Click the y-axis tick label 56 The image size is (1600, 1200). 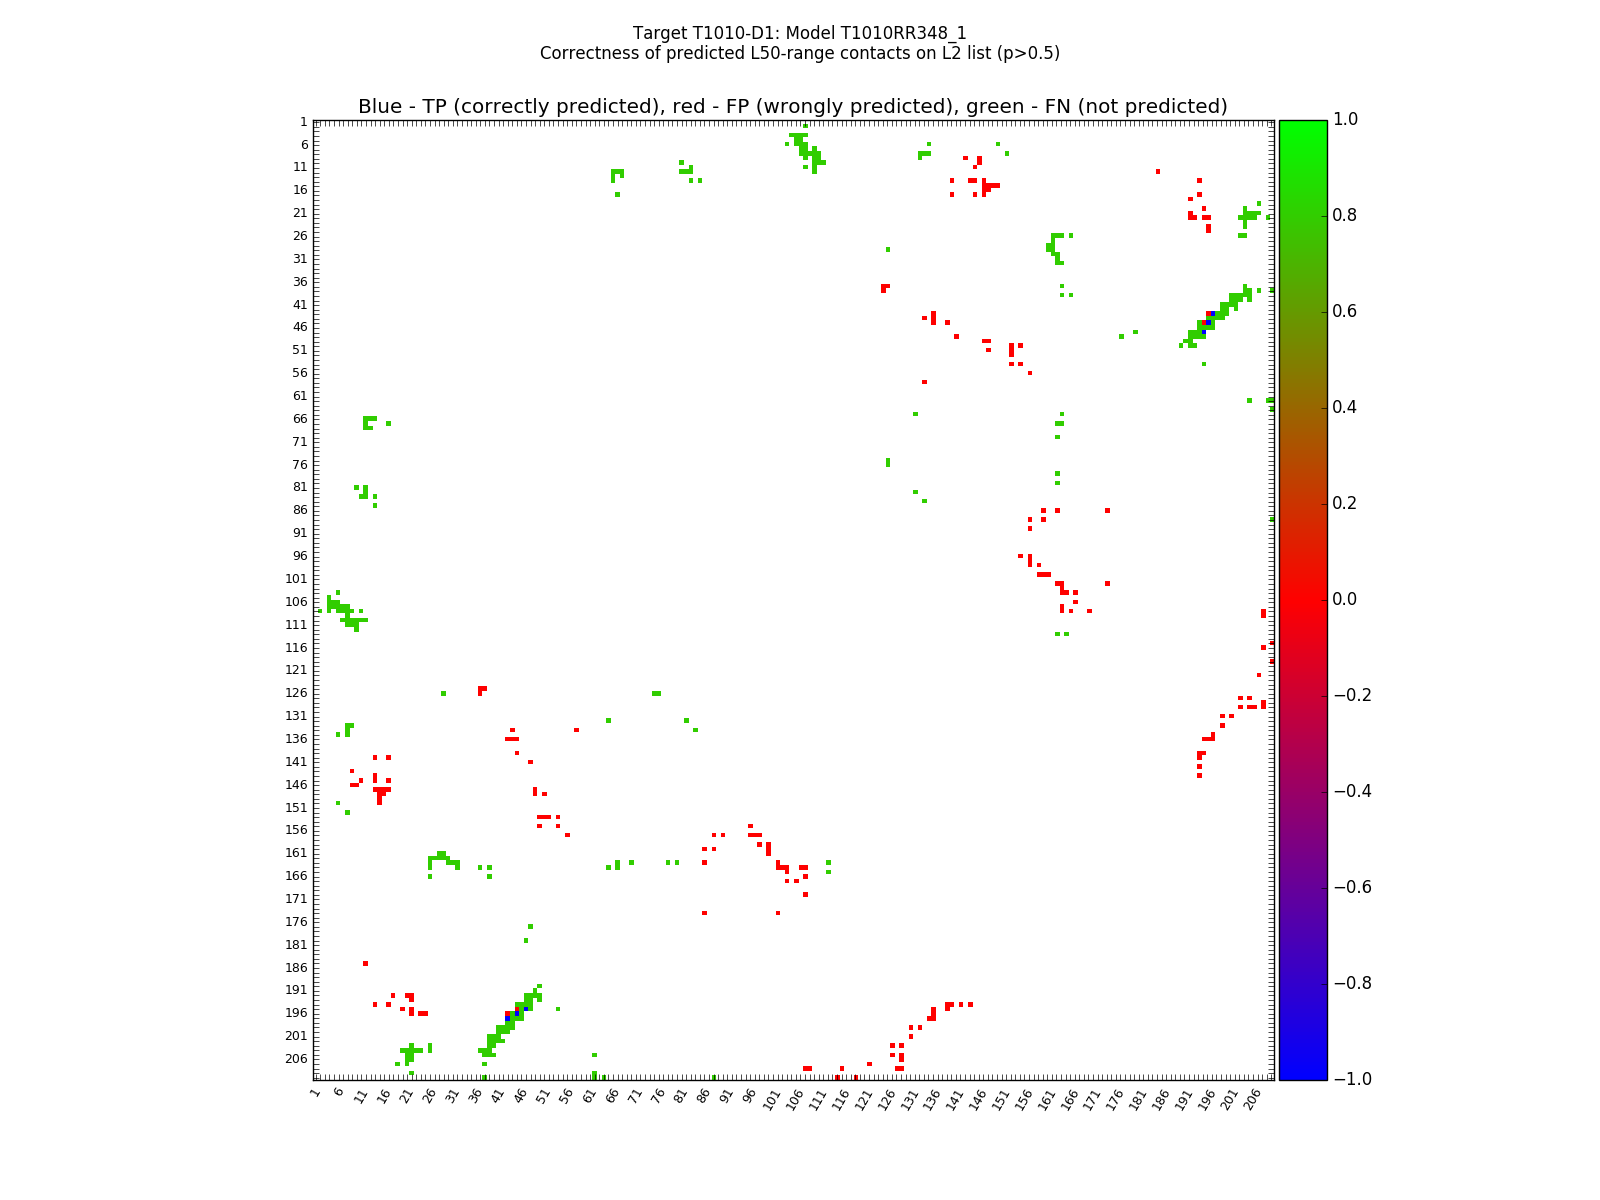[299, 373]
